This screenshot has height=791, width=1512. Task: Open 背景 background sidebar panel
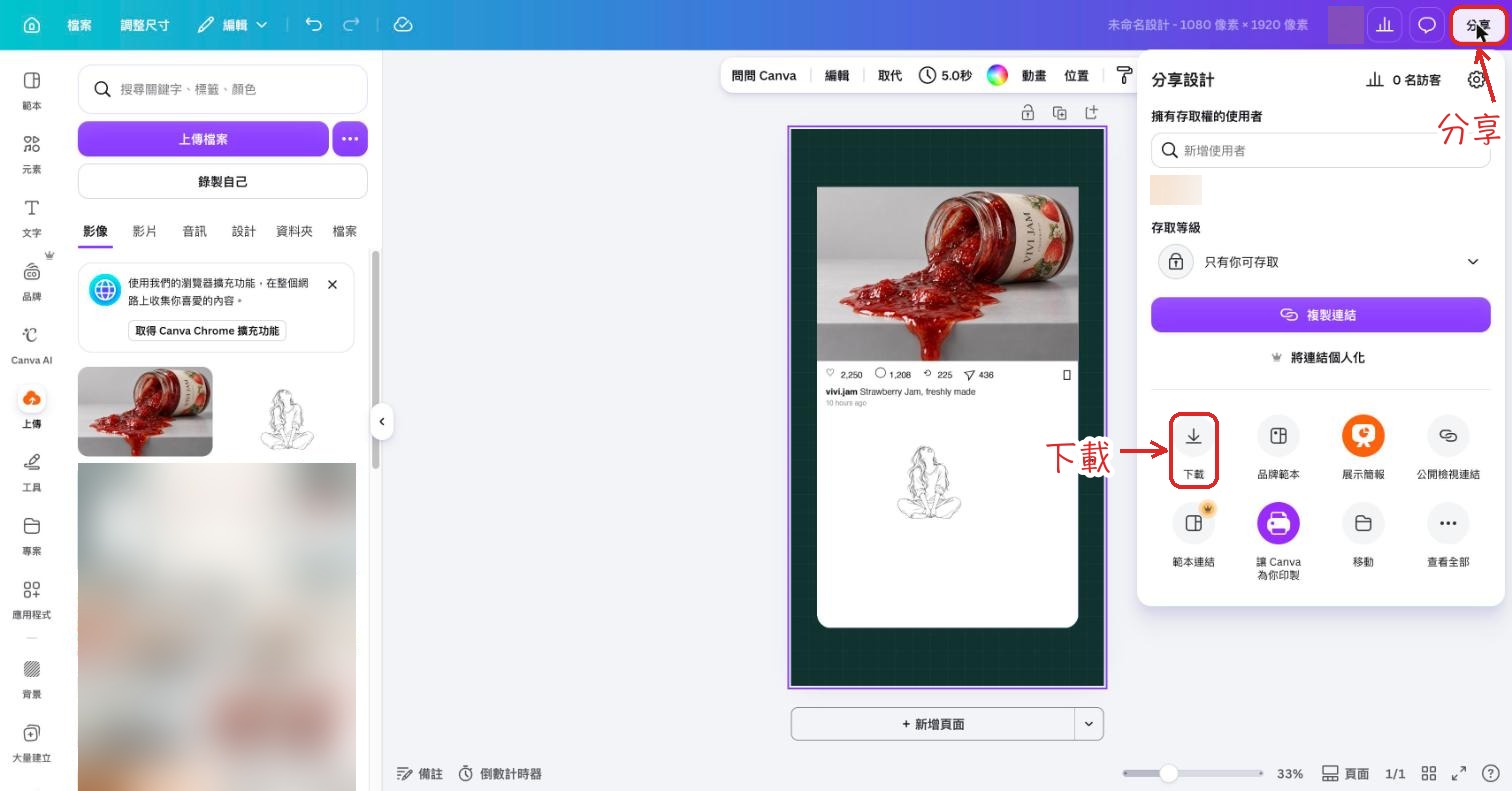32,679
